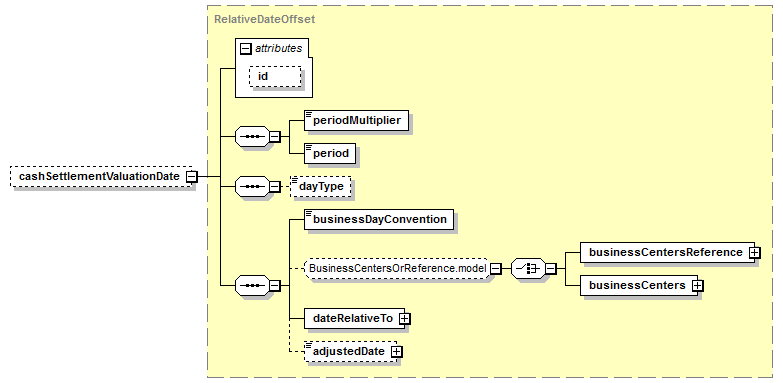Click the sequence icon beside periodMultiplier
Screen dimensions: 783x383
point(252,136)
